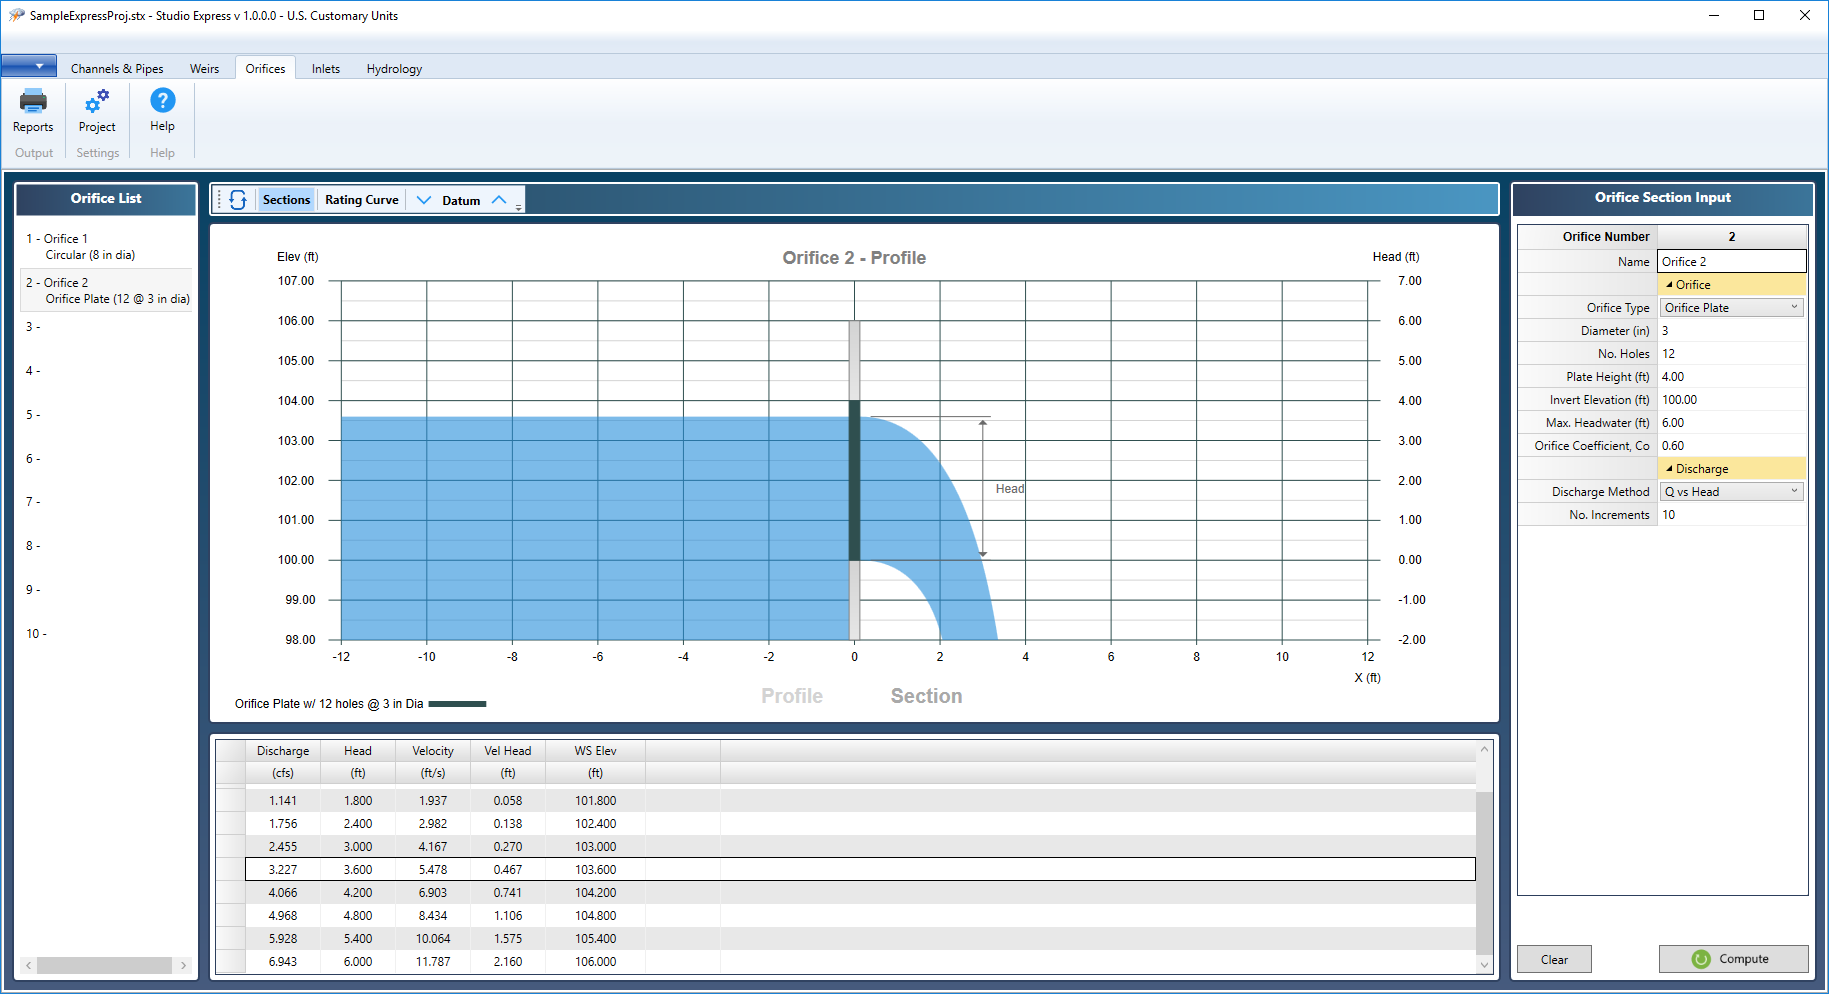Open Project Settings
Image resolution: width=1829 pixels, height=994 pixels.
(x=97, y=117)
